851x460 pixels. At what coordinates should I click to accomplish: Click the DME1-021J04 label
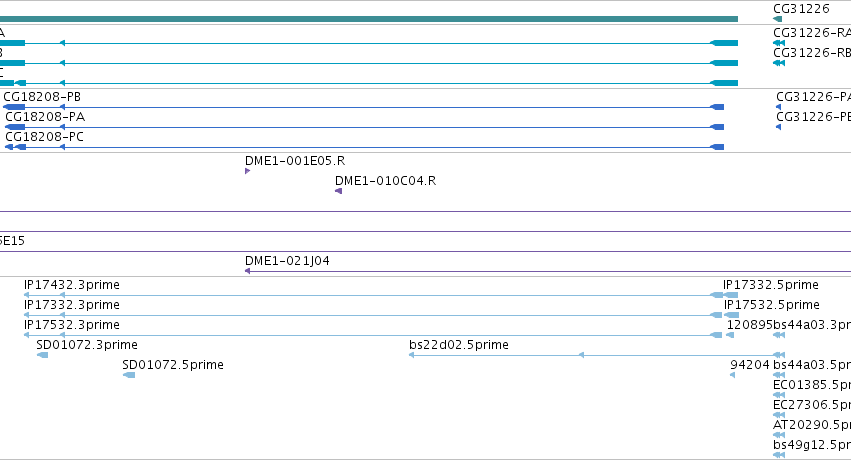tap(287, 260)
